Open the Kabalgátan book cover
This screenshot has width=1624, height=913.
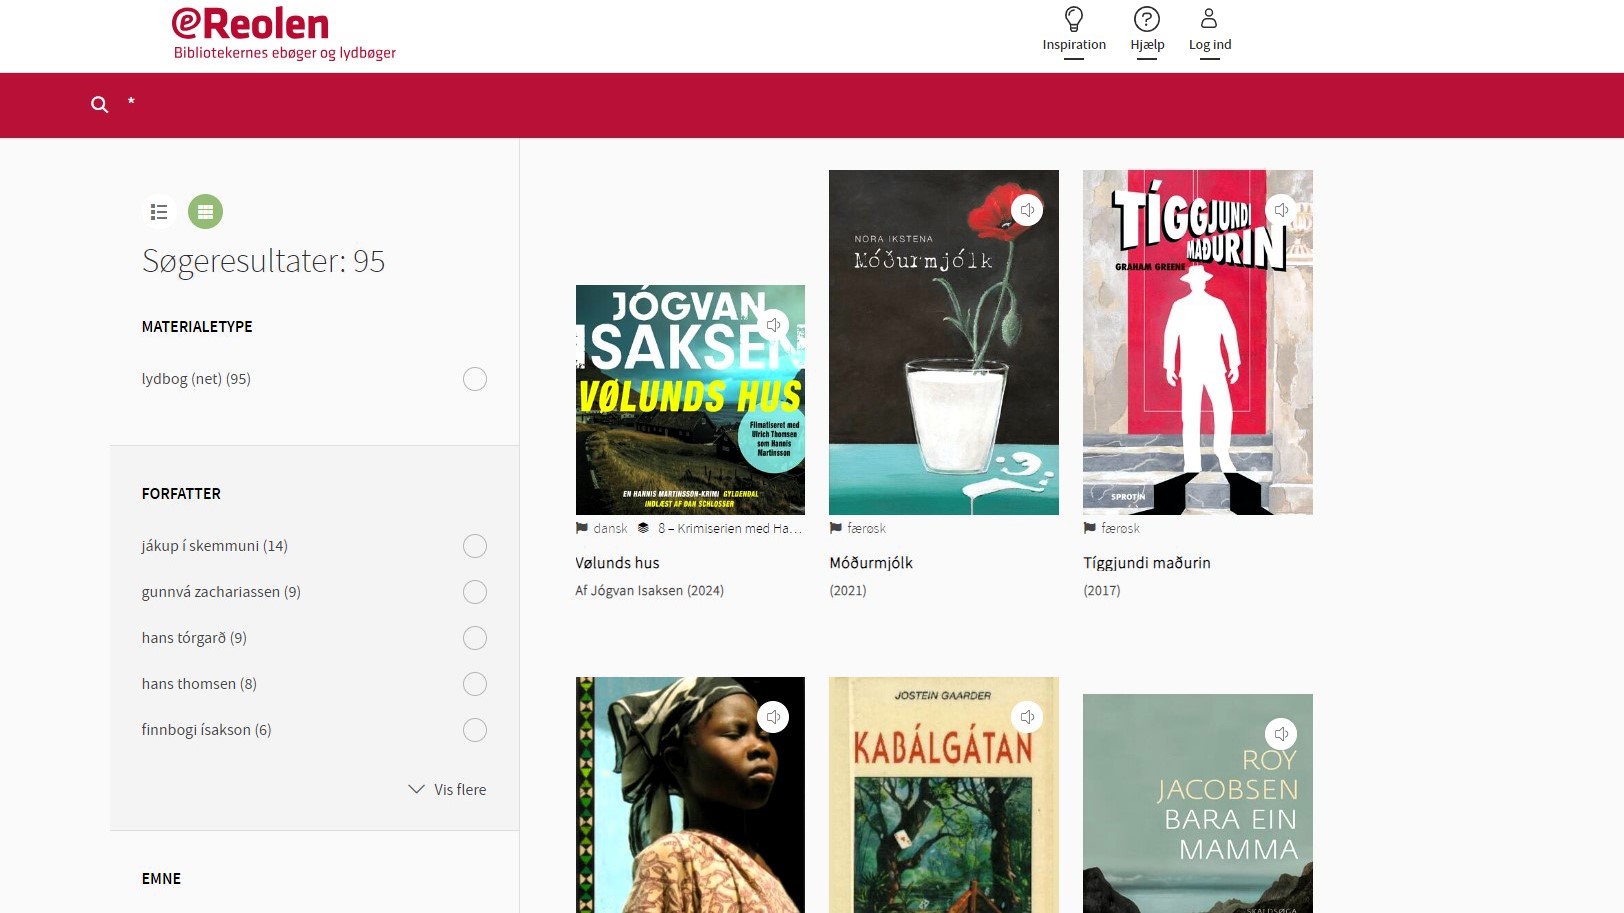pyautogui.click(x=944, y=795)
